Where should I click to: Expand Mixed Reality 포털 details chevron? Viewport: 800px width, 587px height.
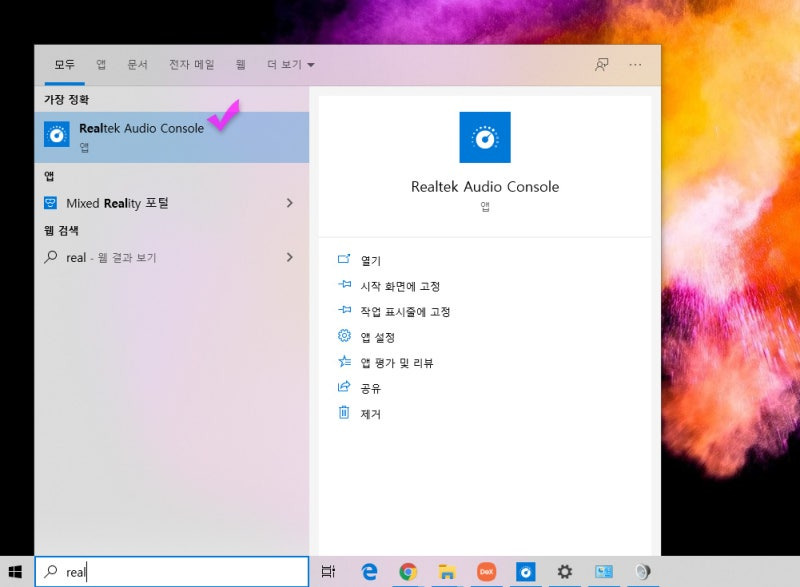290,203
